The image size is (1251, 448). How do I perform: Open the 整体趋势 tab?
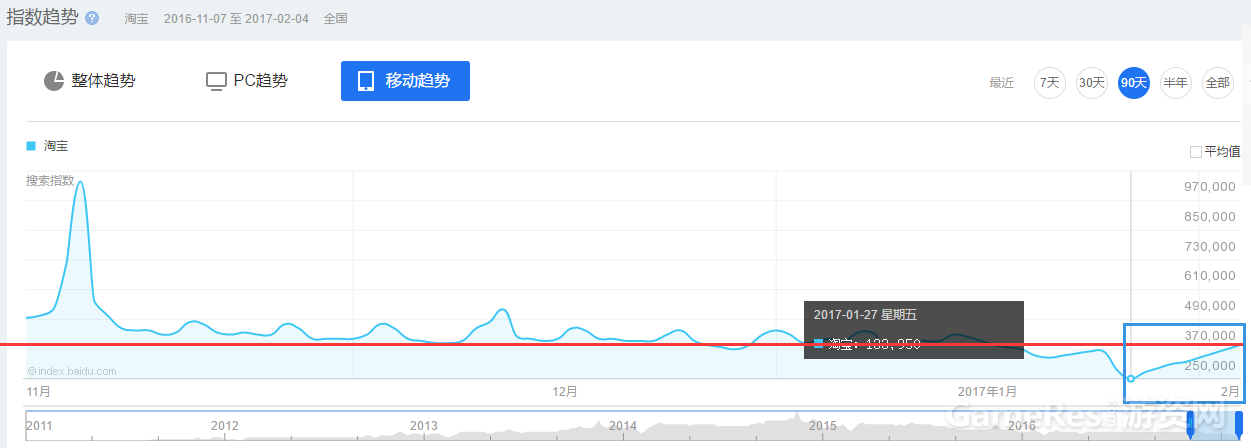coord(90,81)
